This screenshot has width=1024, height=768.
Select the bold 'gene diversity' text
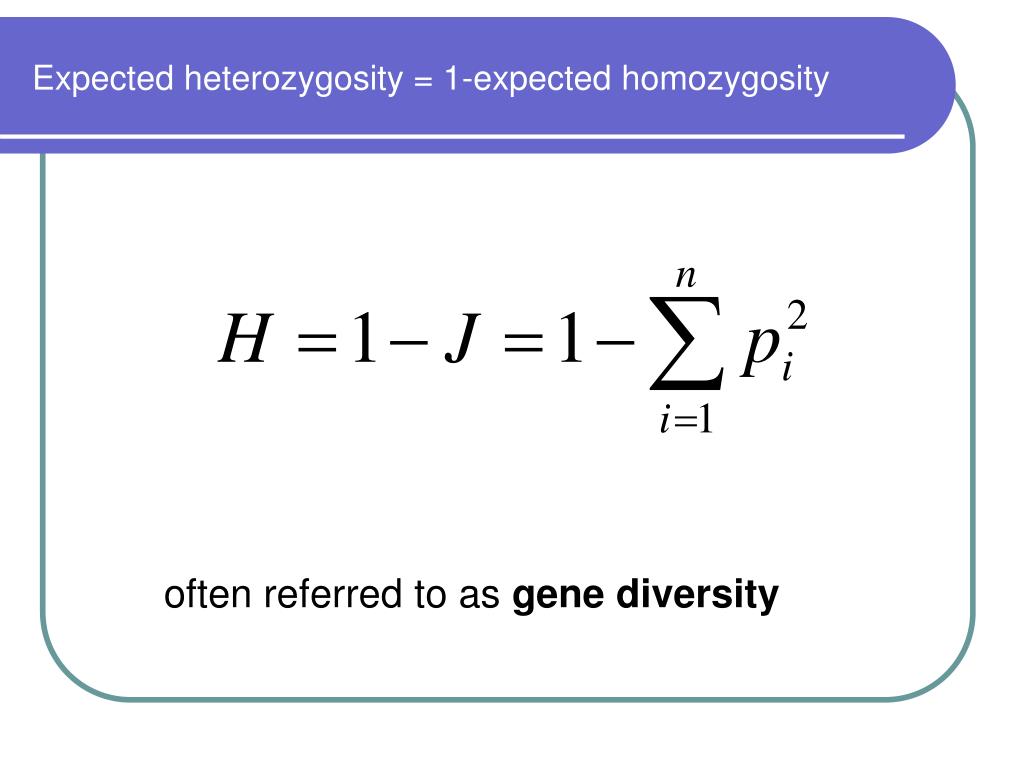point(645,596)
